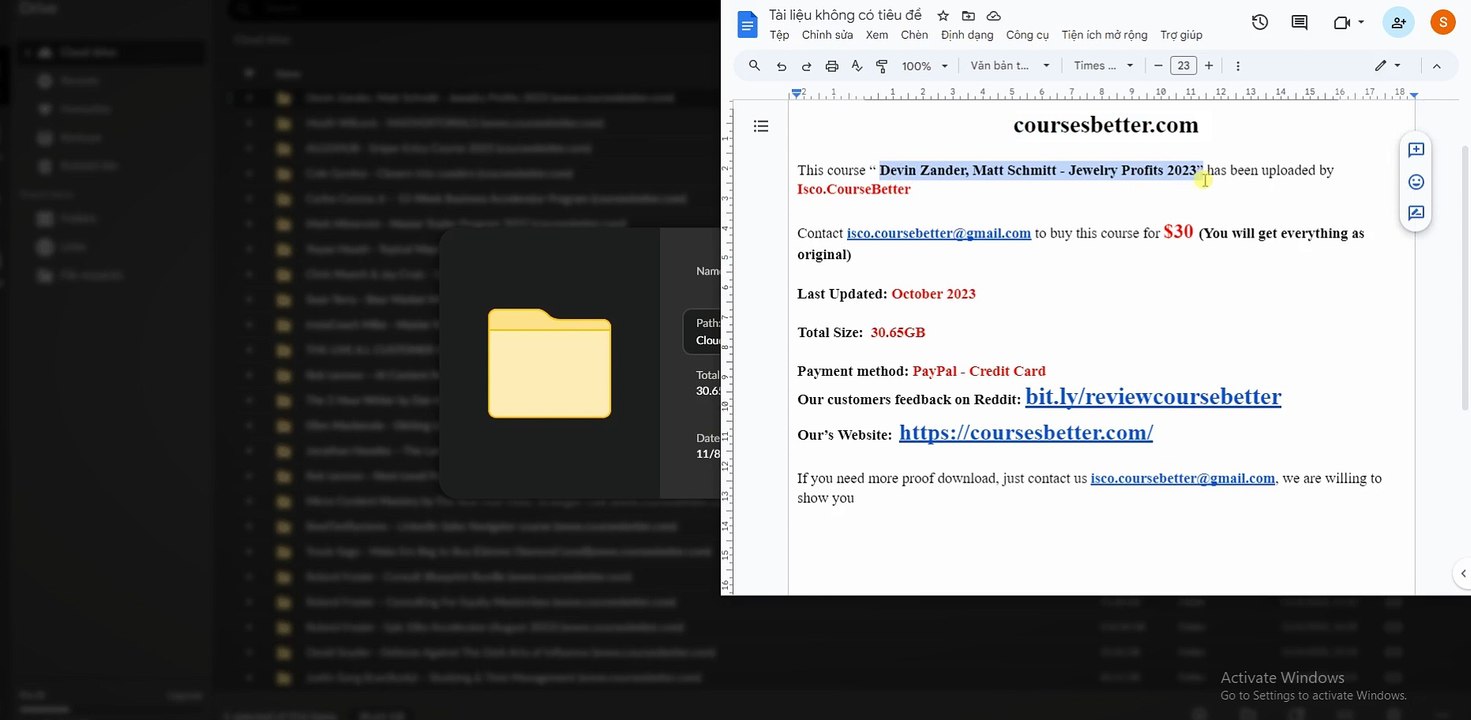Rename the document title Tài liệu không có tiêu đề

(845, 15)
